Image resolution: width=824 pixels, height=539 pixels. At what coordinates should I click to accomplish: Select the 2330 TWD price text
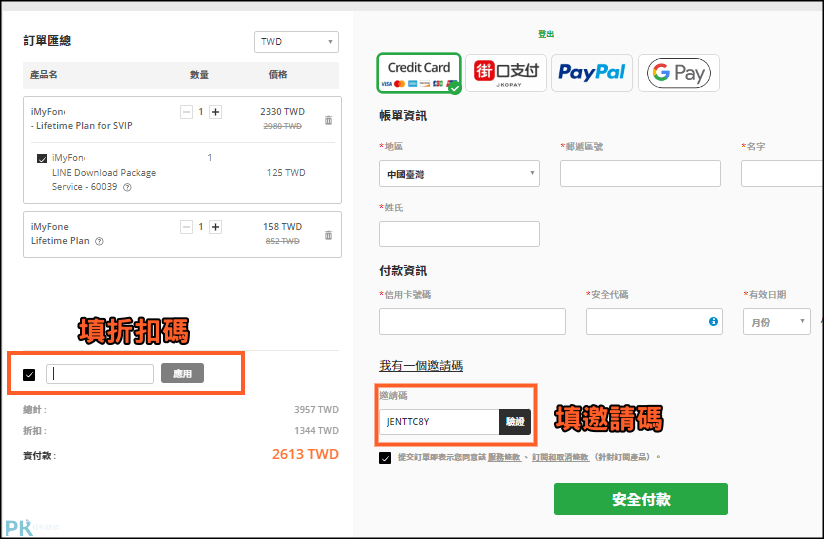pyautogui.click(x=282, y=112)
